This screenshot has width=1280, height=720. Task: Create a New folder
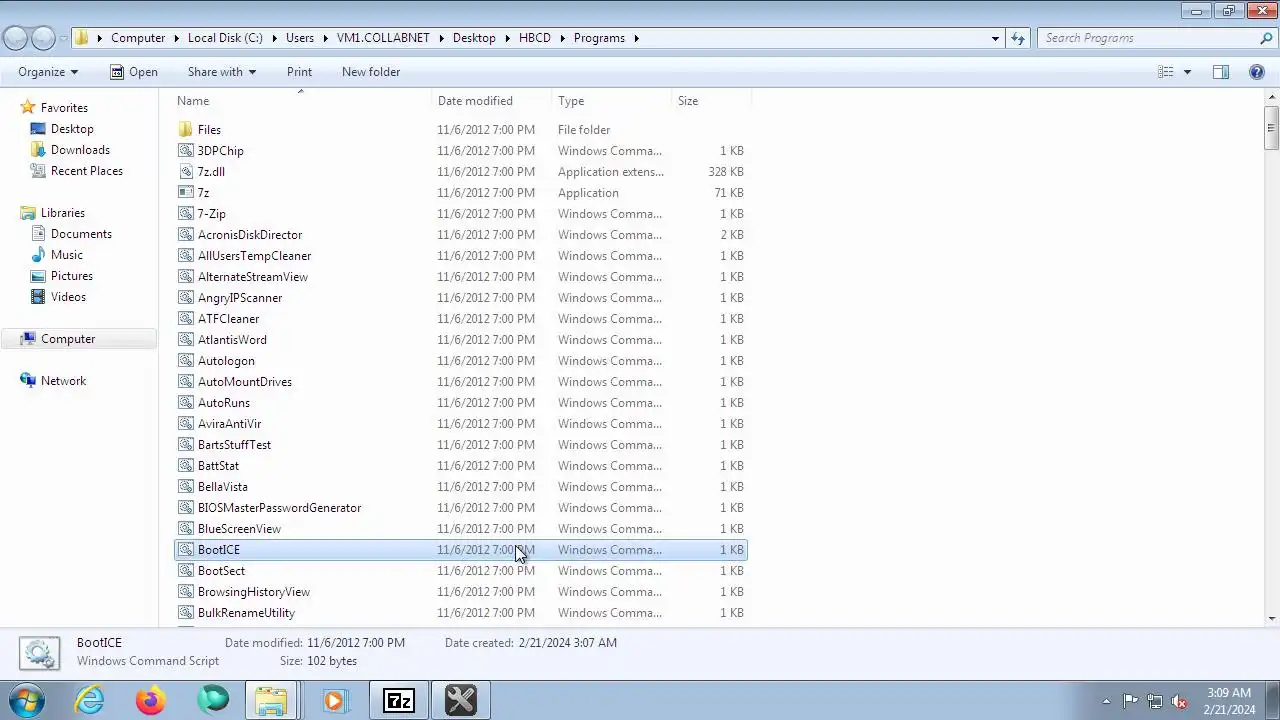[371, 72]
